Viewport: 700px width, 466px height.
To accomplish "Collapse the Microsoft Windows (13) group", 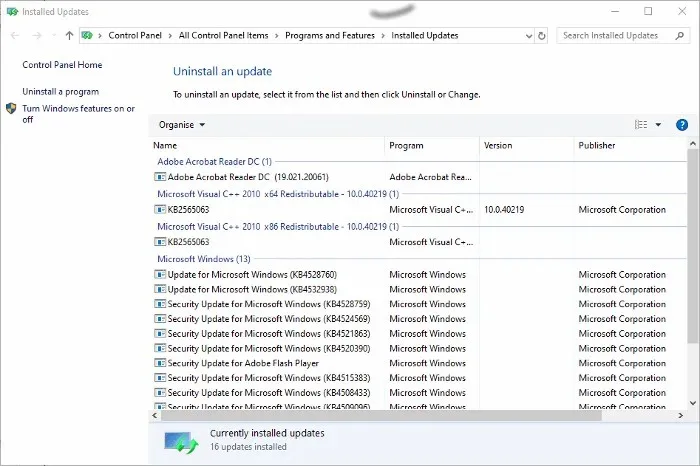I will (204, 259).
